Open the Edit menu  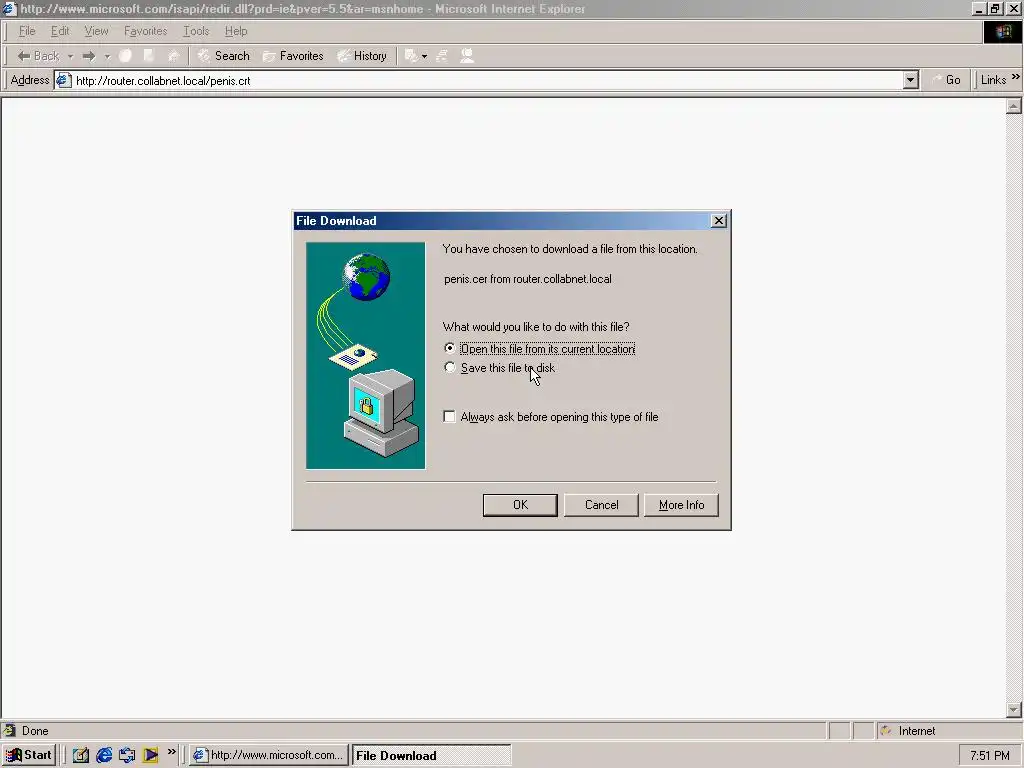coord(60,31)
